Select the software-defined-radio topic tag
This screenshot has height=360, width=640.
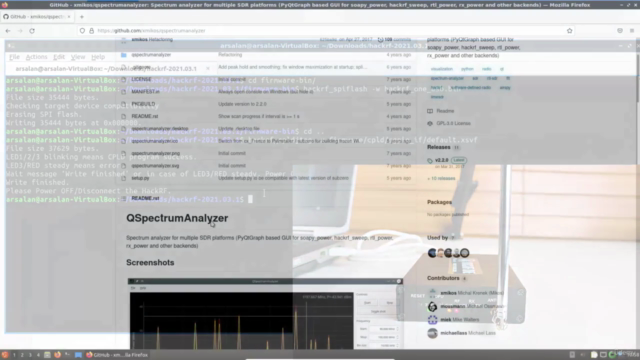471,87
